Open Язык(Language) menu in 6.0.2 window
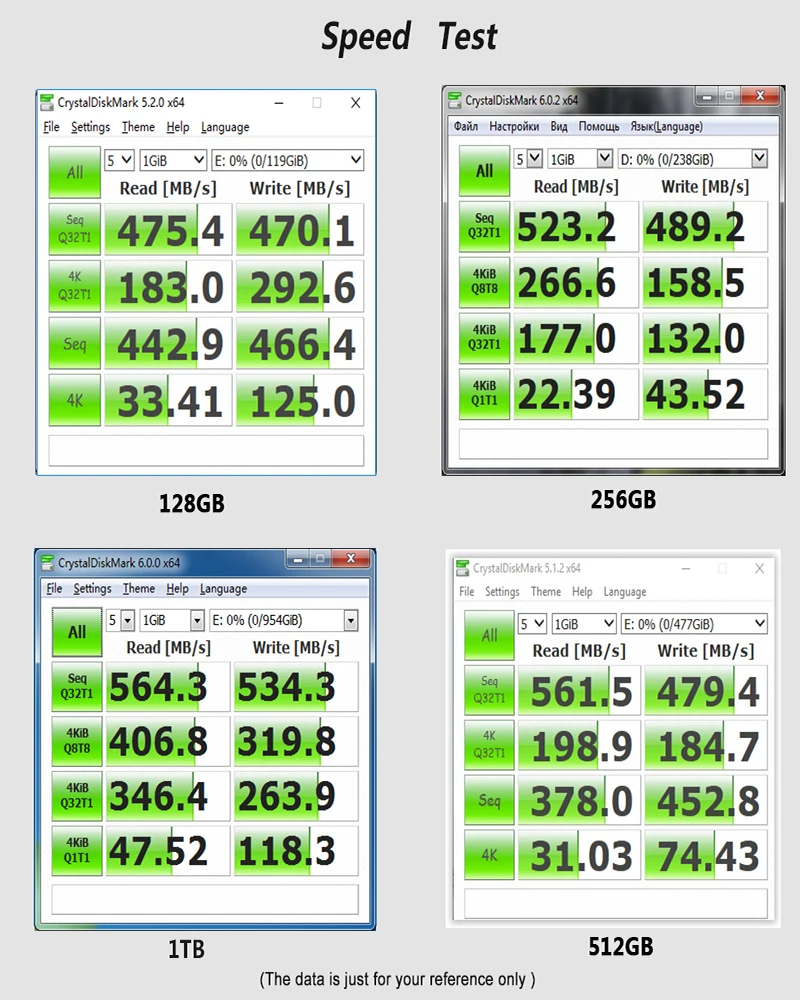Screen dimensions: 800x1000 [x=667, y=126]
